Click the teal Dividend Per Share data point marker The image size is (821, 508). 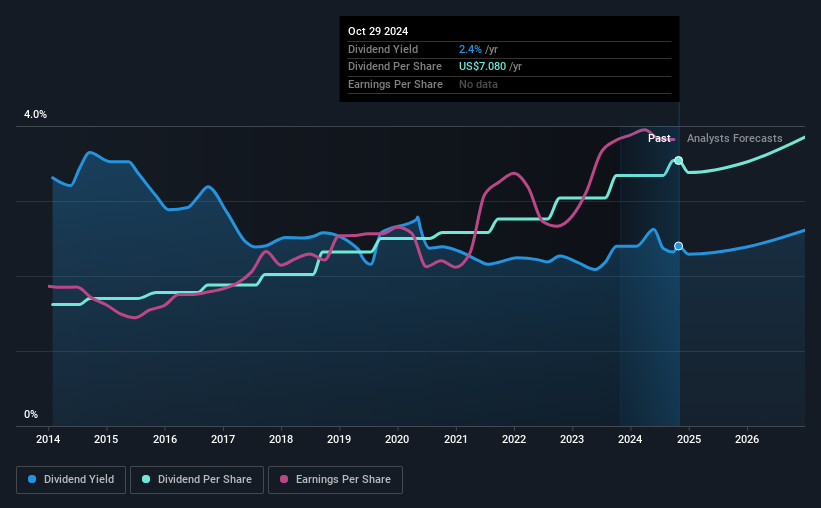click(679, 161)
